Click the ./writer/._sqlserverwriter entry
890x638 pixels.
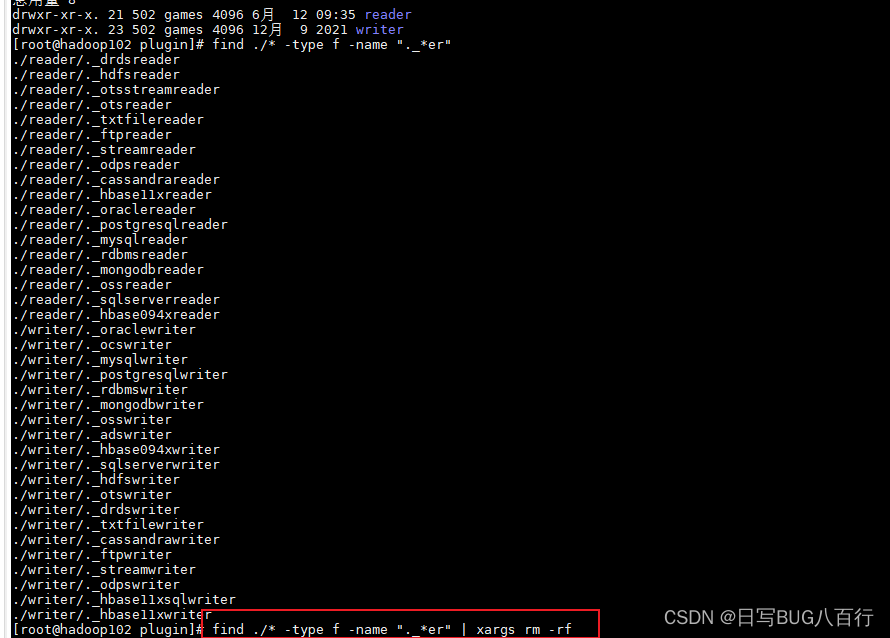coord(116,465)
